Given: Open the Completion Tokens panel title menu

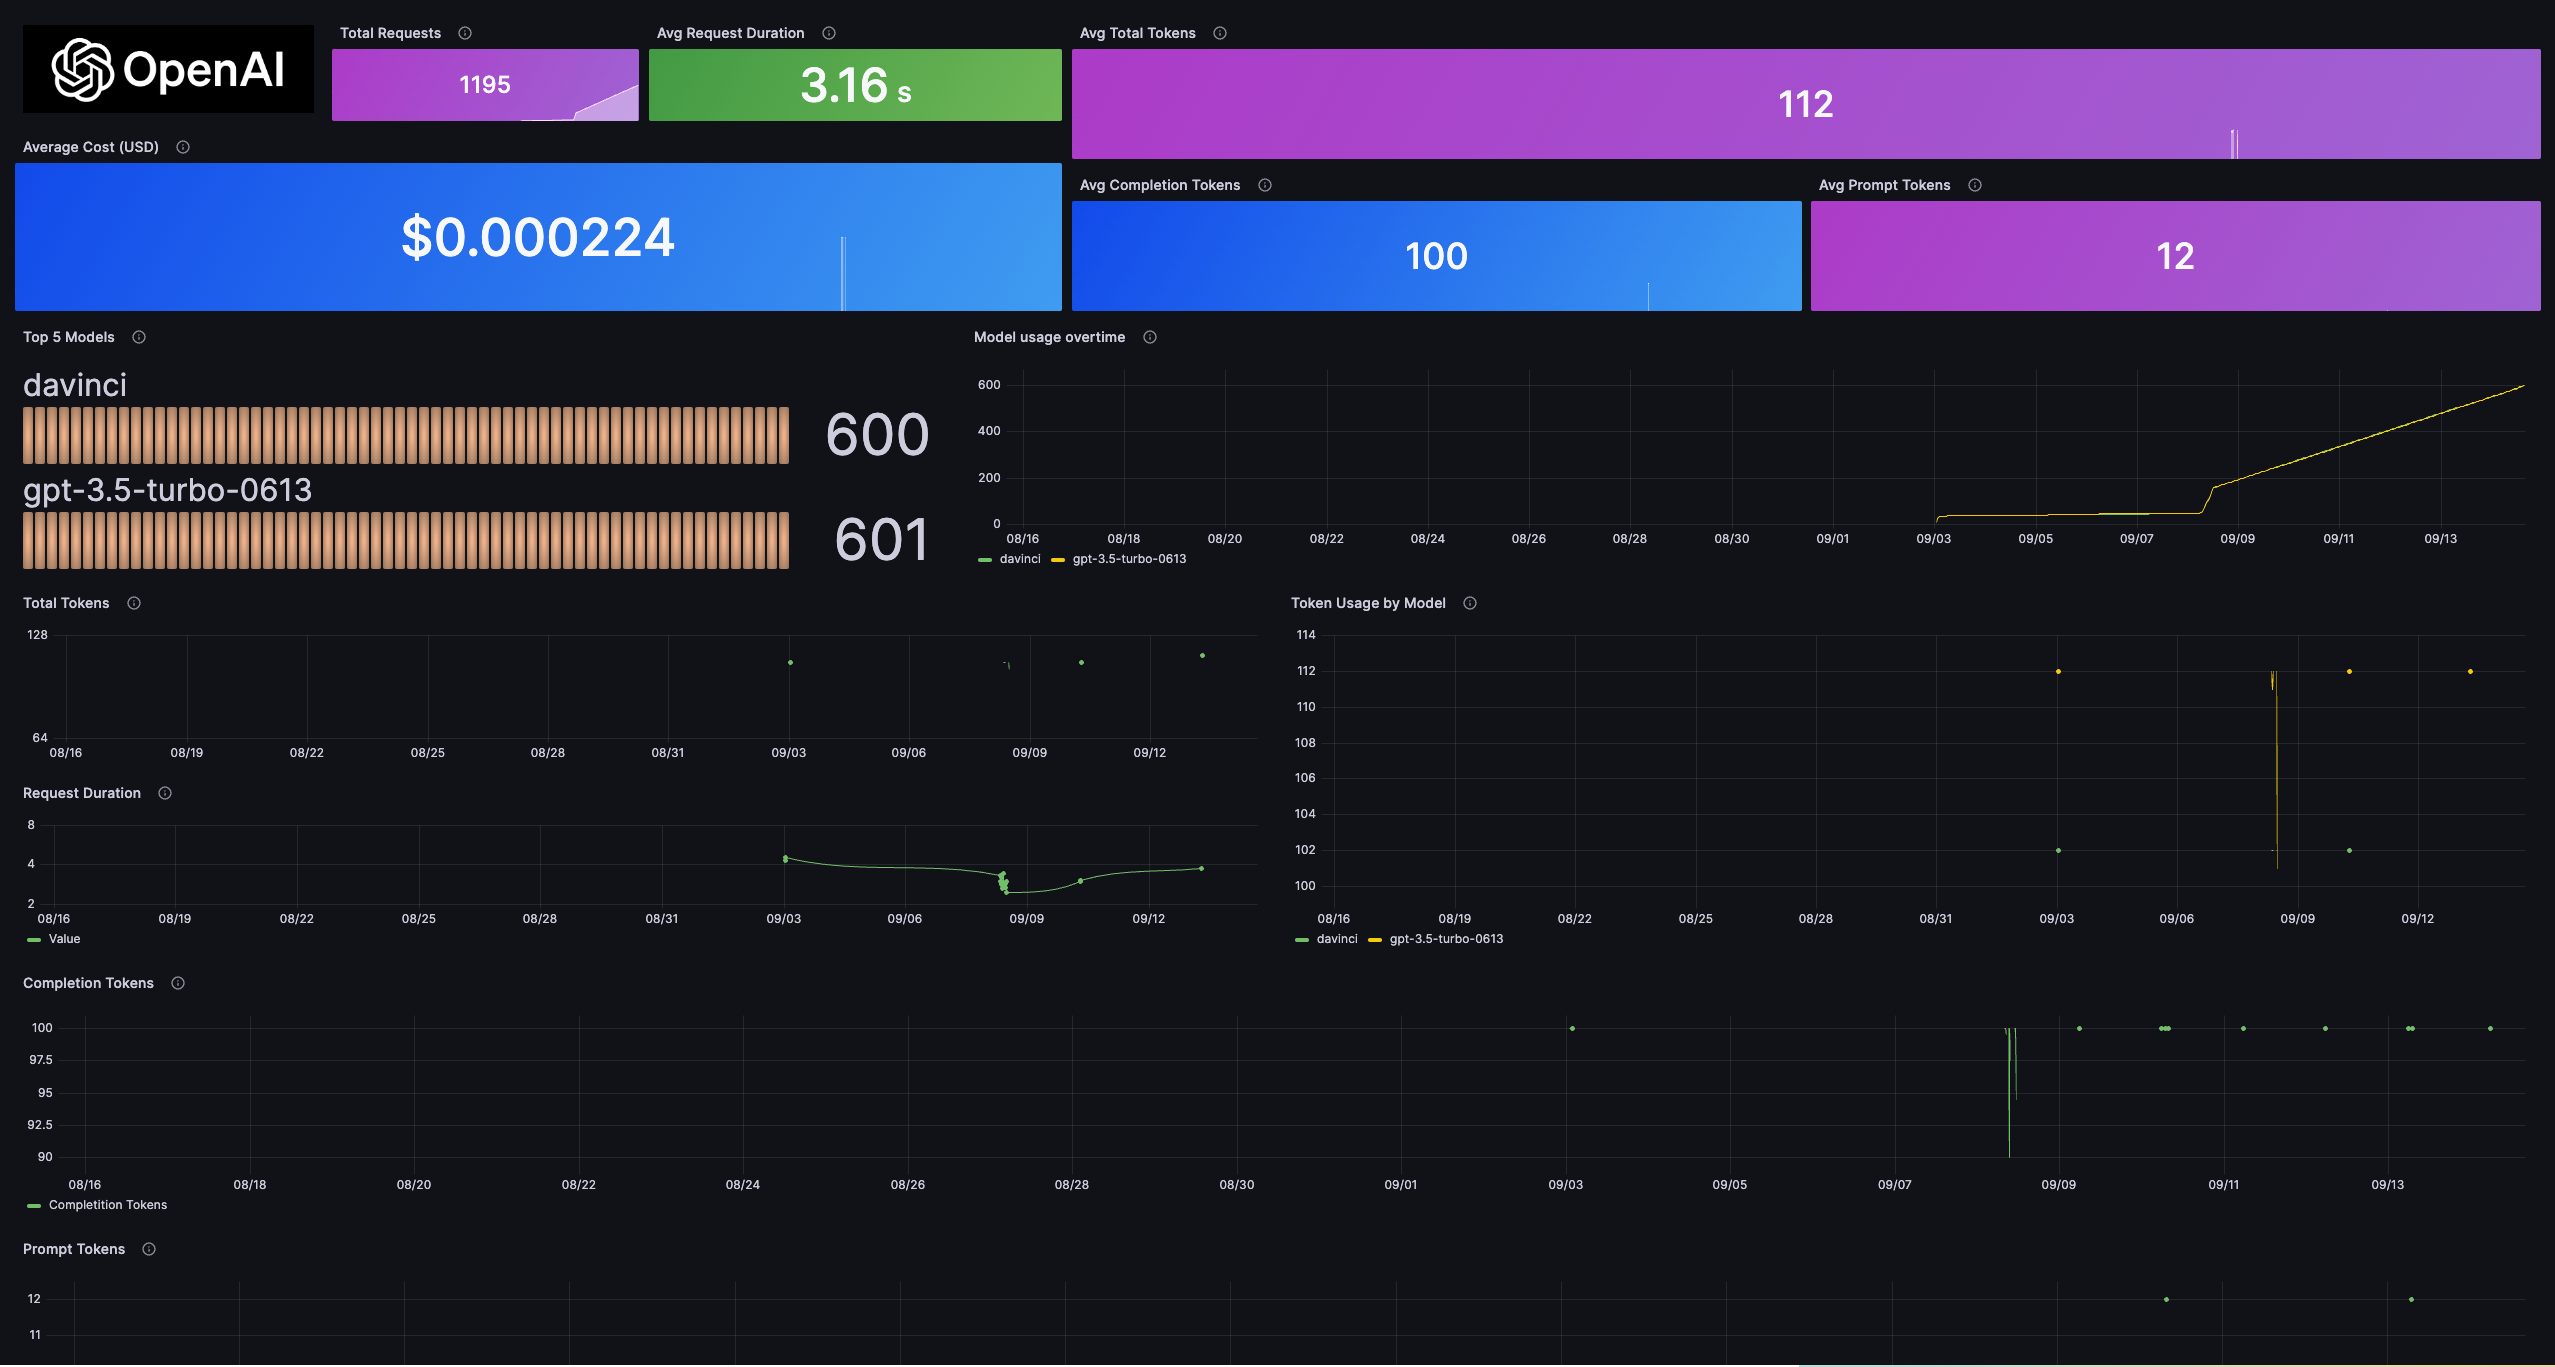Looking at the screenshot, I should pyautogui.click(x=88, y=983).
